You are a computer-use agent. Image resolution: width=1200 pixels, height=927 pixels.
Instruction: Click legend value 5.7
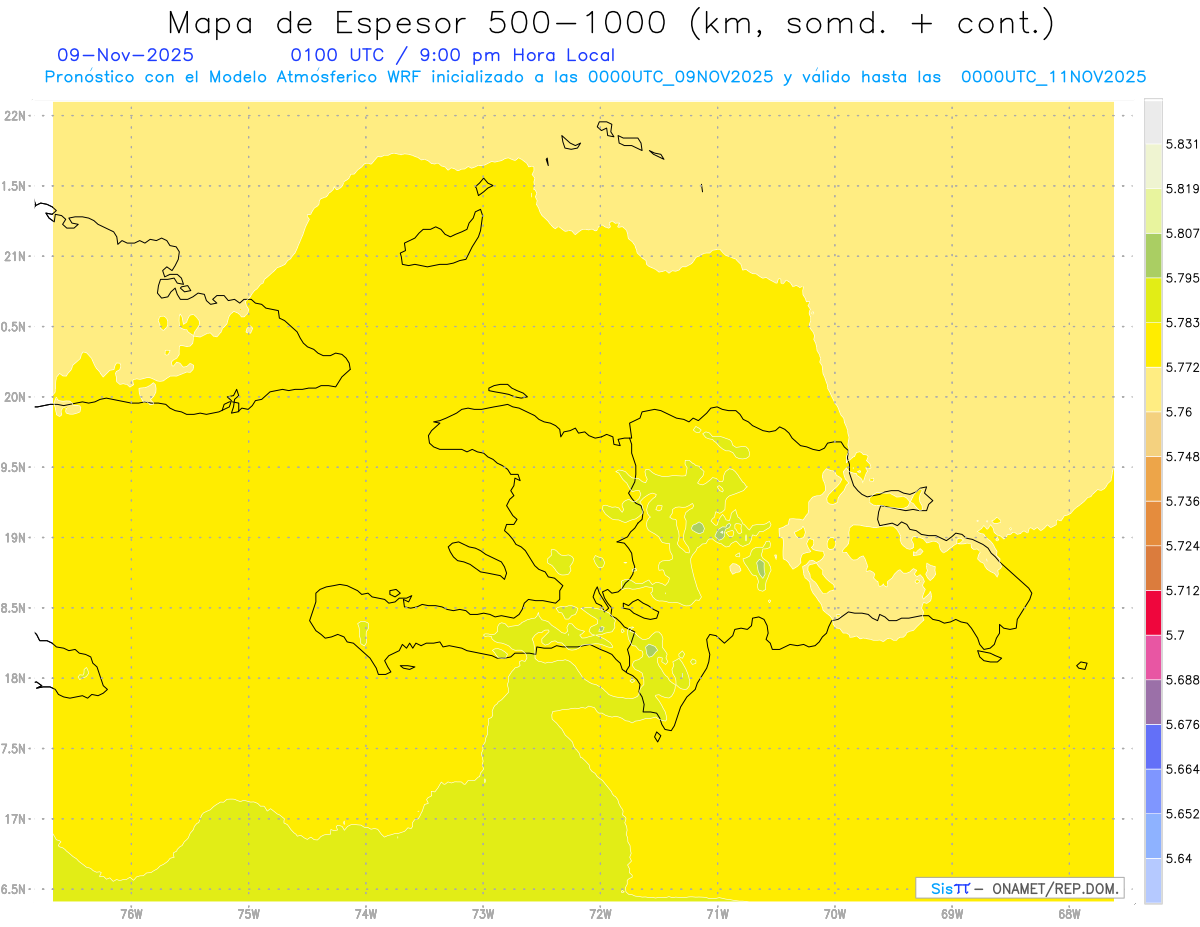coord(1175,635)
